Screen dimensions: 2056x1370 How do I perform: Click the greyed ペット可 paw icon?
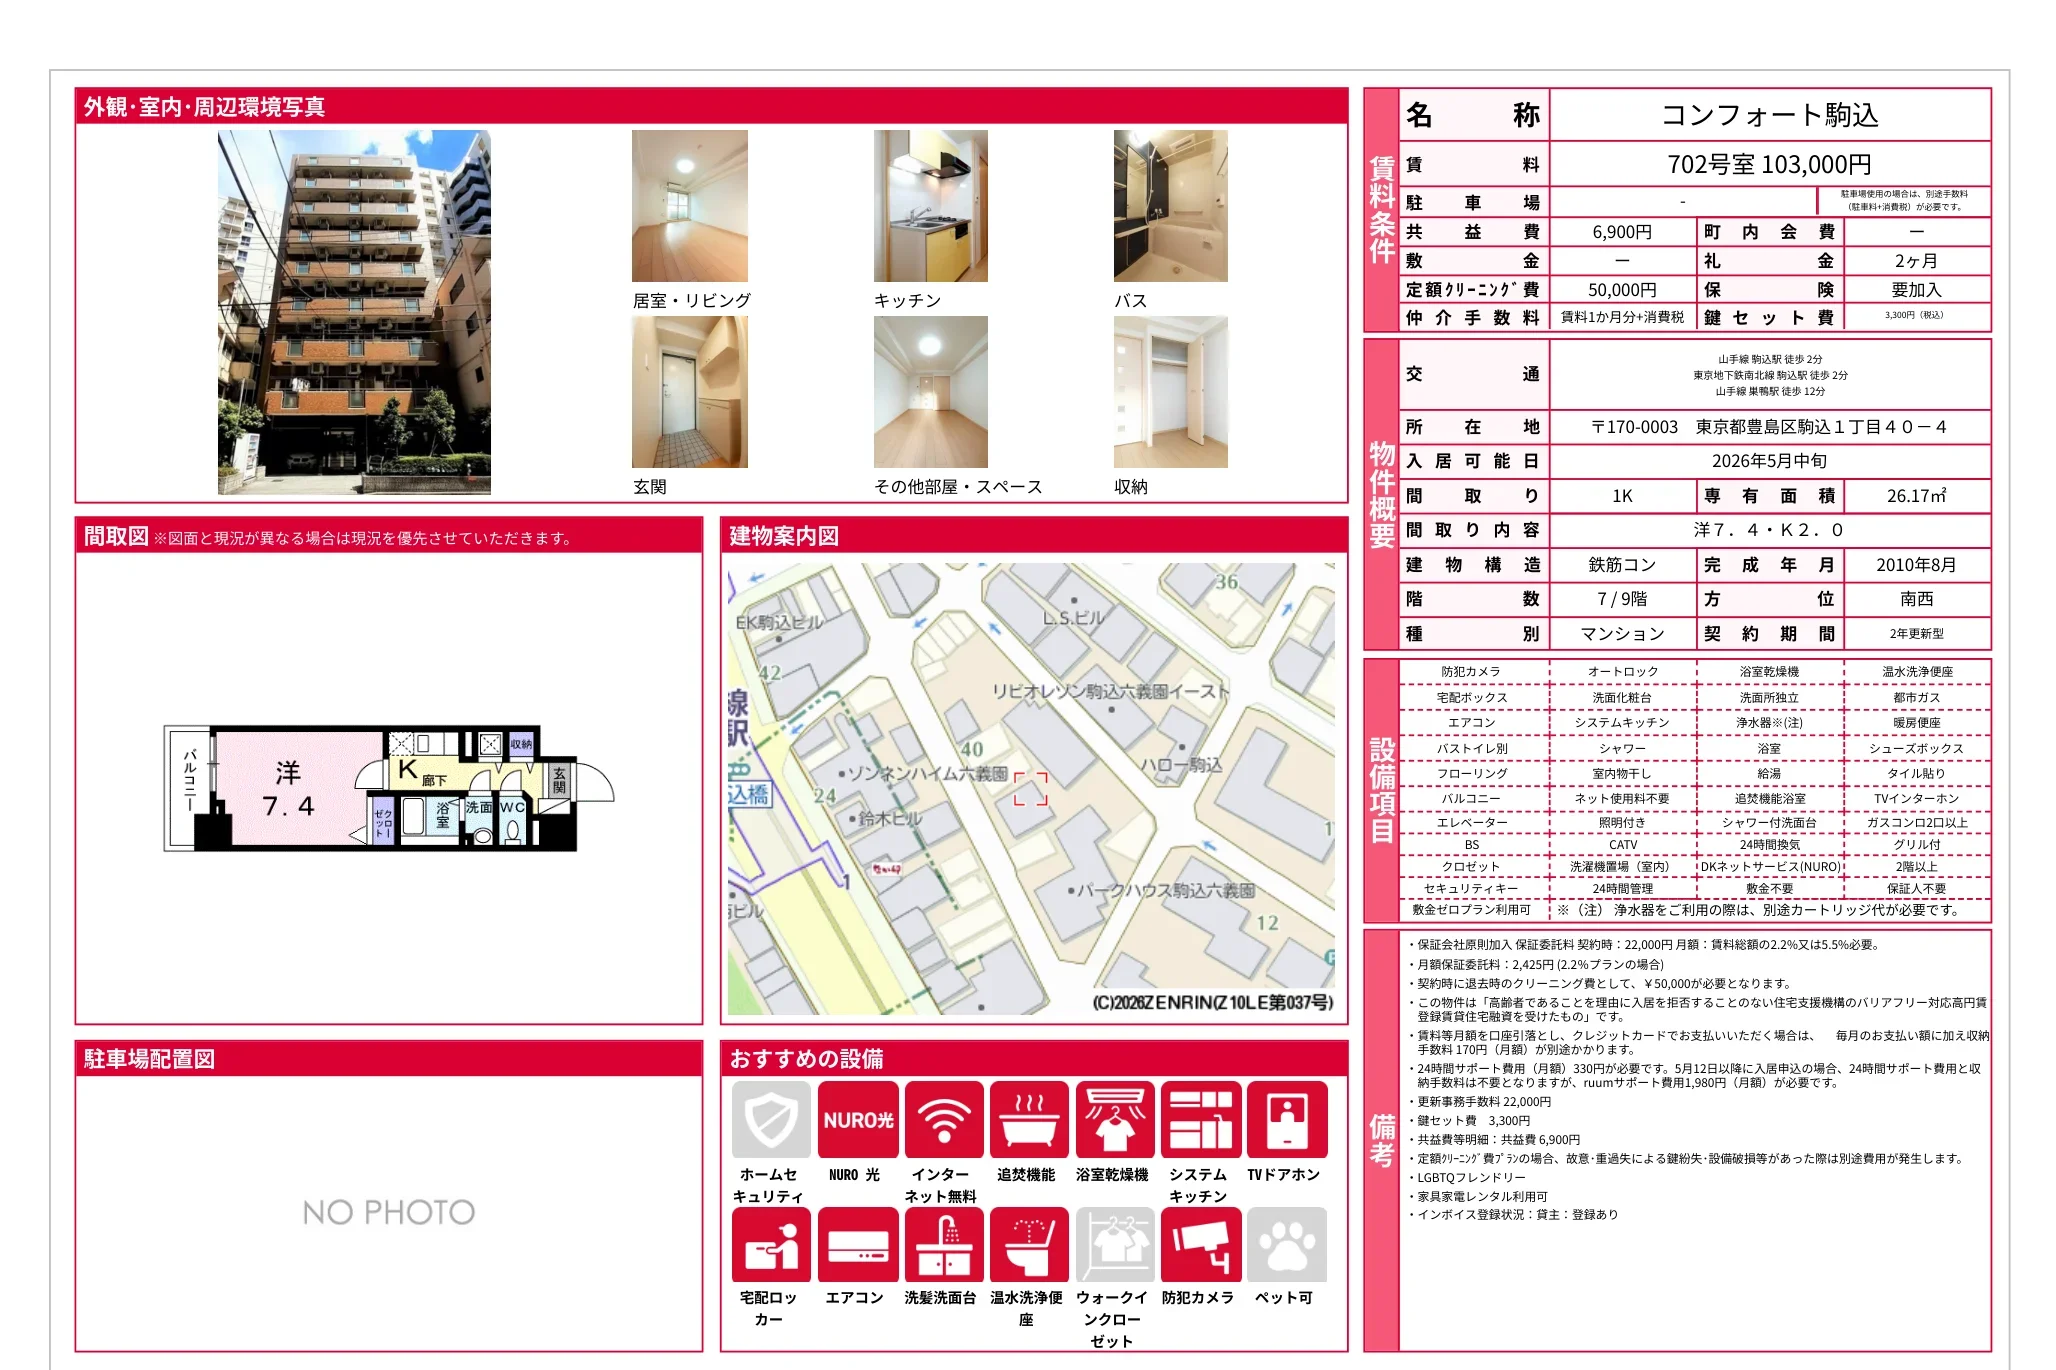1286,1244
